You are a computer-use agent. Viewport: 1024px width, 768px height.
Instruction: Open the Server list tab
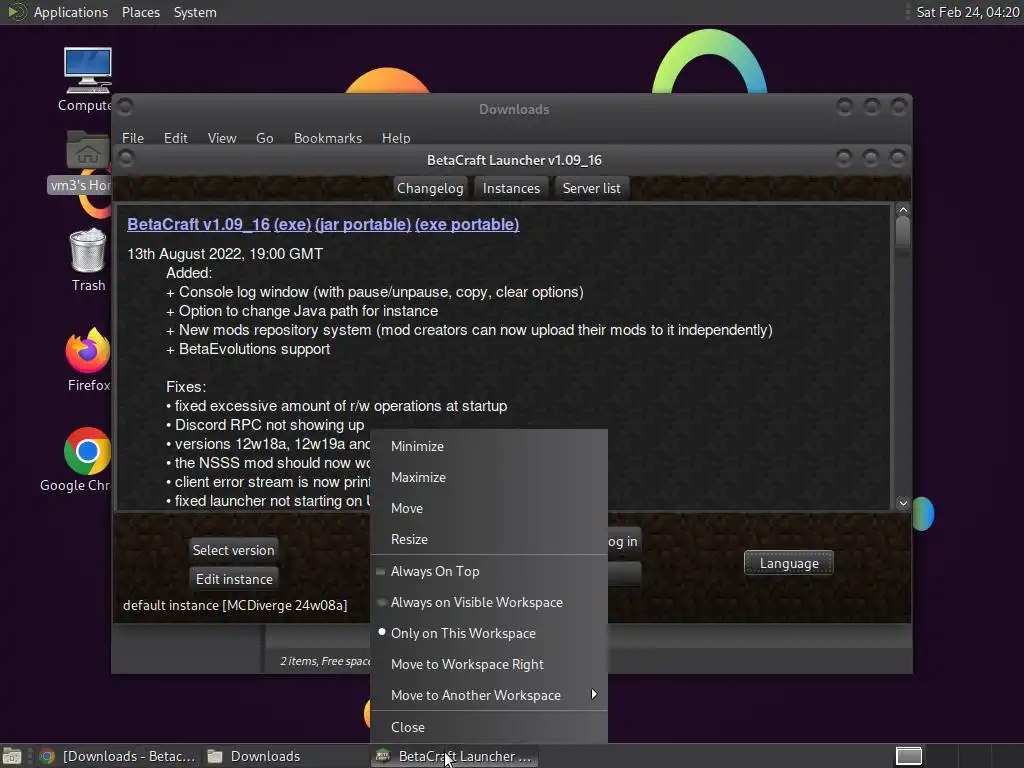click(x=591, y=188)
